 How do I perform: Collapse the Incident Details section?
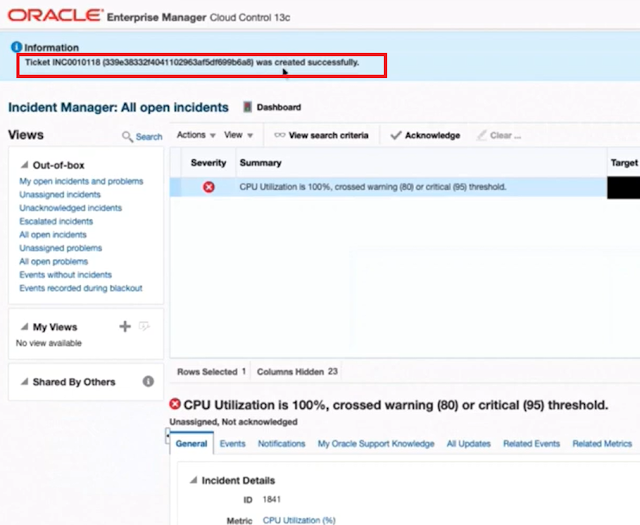[x=193, y=480]
